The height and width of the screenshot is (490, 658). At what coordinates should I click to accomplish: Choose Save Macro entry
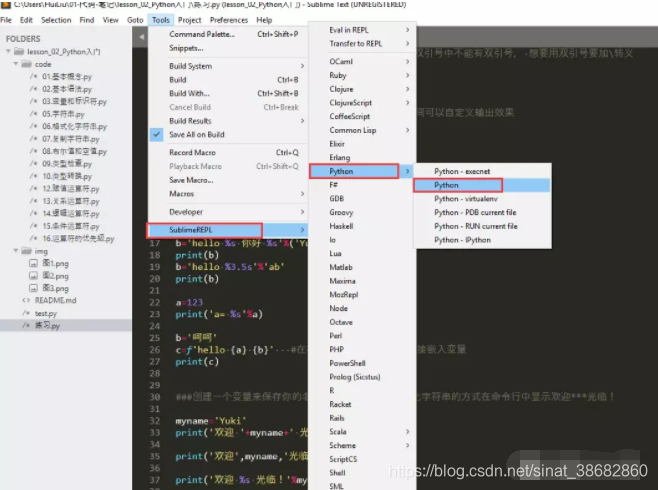tap(228, 180)
